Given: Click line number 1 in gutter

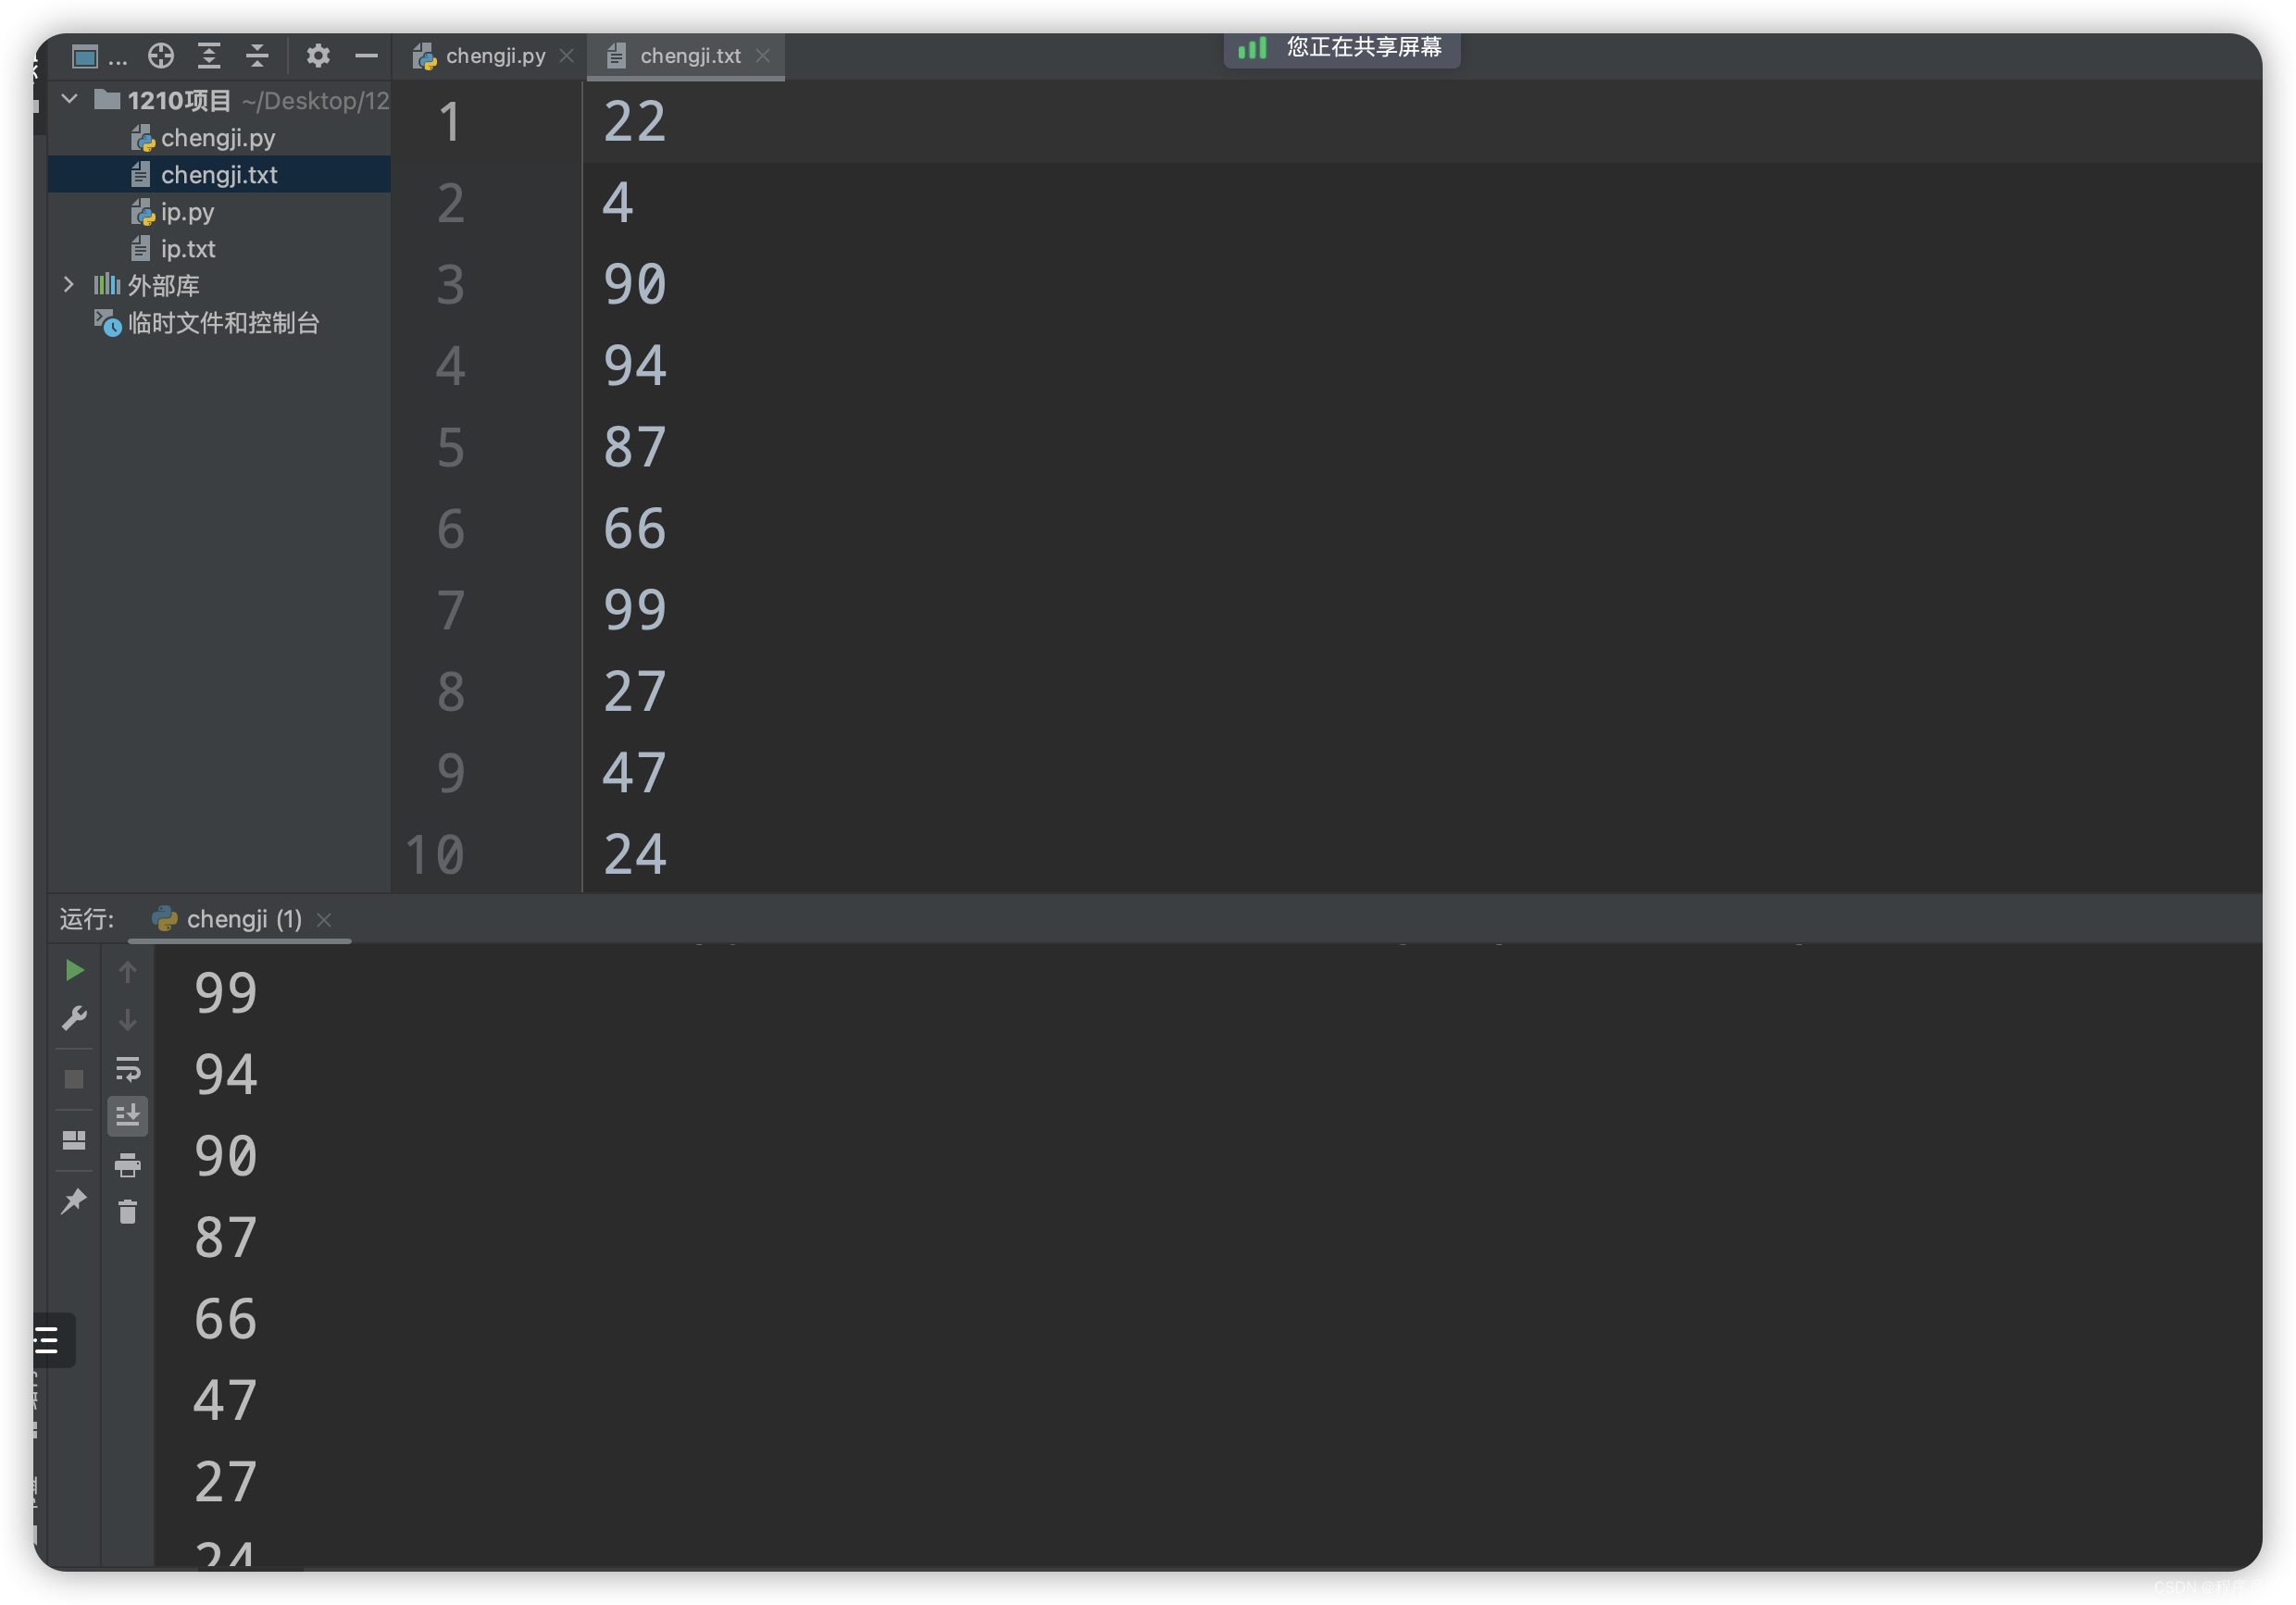Looking at the screenshot, I should [450, 122].
